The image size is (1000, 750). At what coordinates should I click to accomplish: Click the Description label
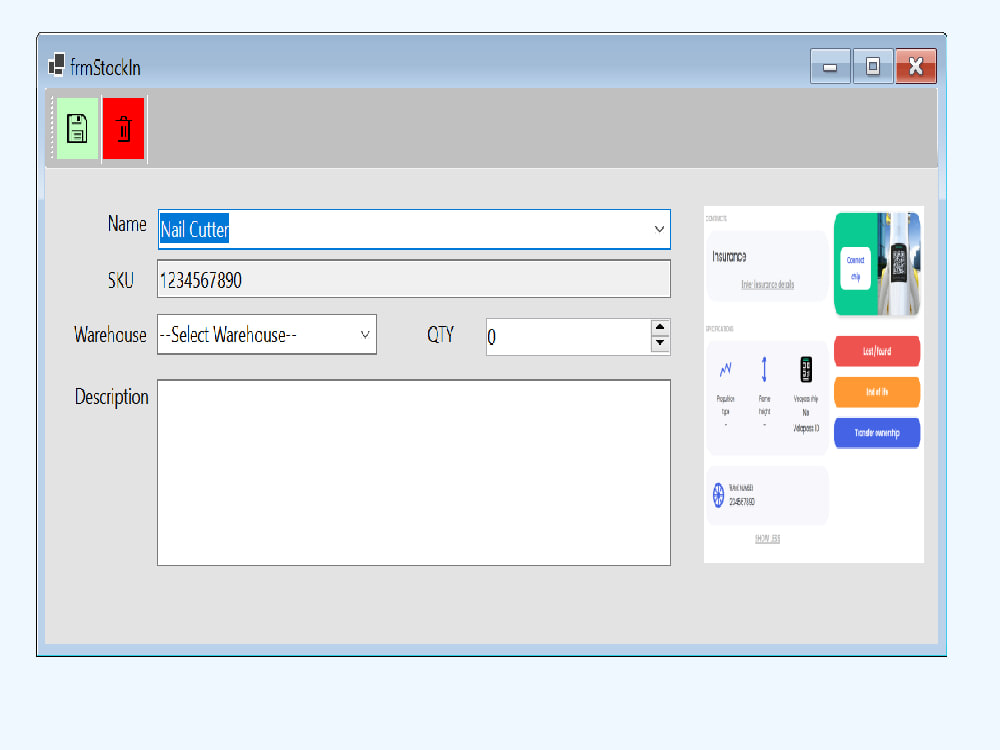(112, 397)
